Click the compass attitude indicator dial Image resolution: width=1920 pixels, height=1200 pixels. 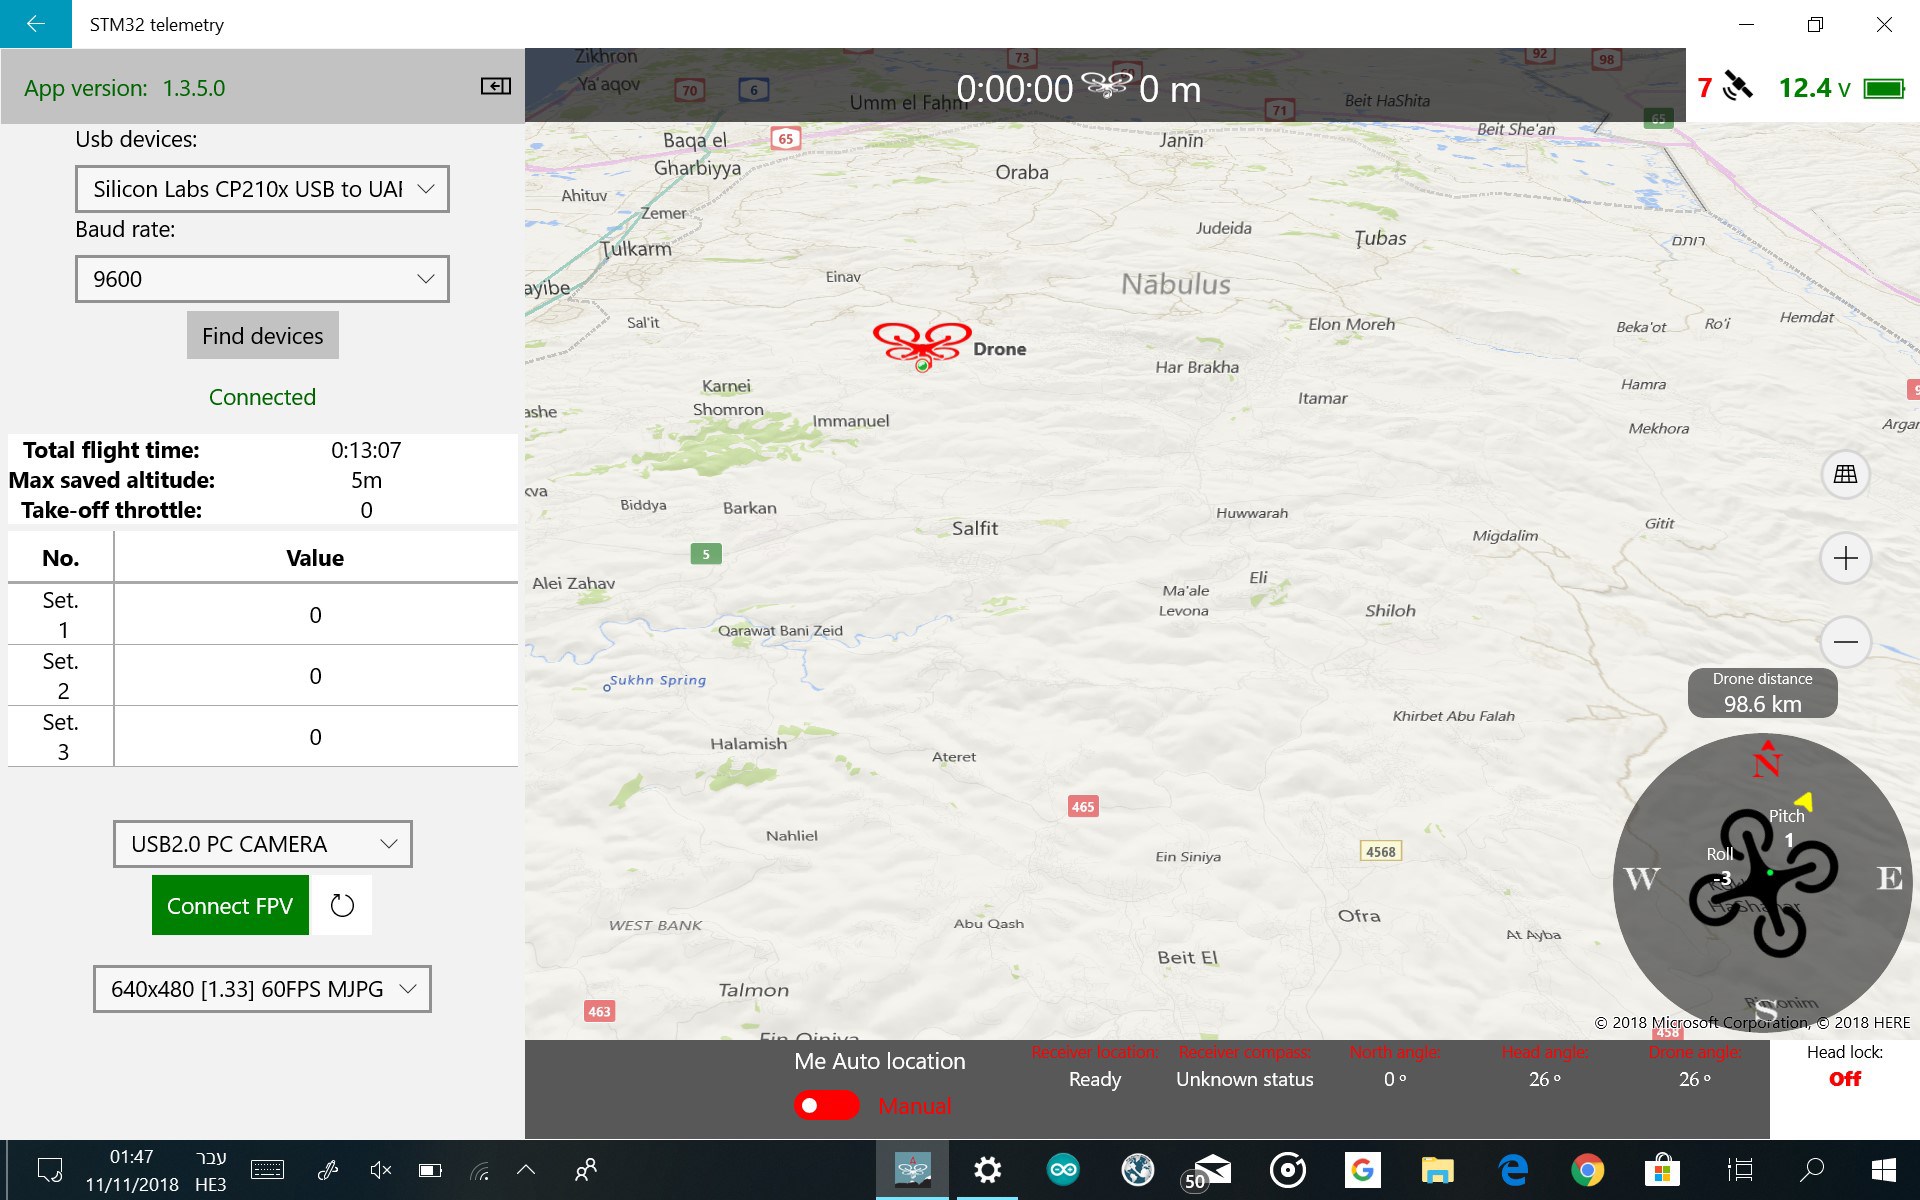coord(1762,880)
